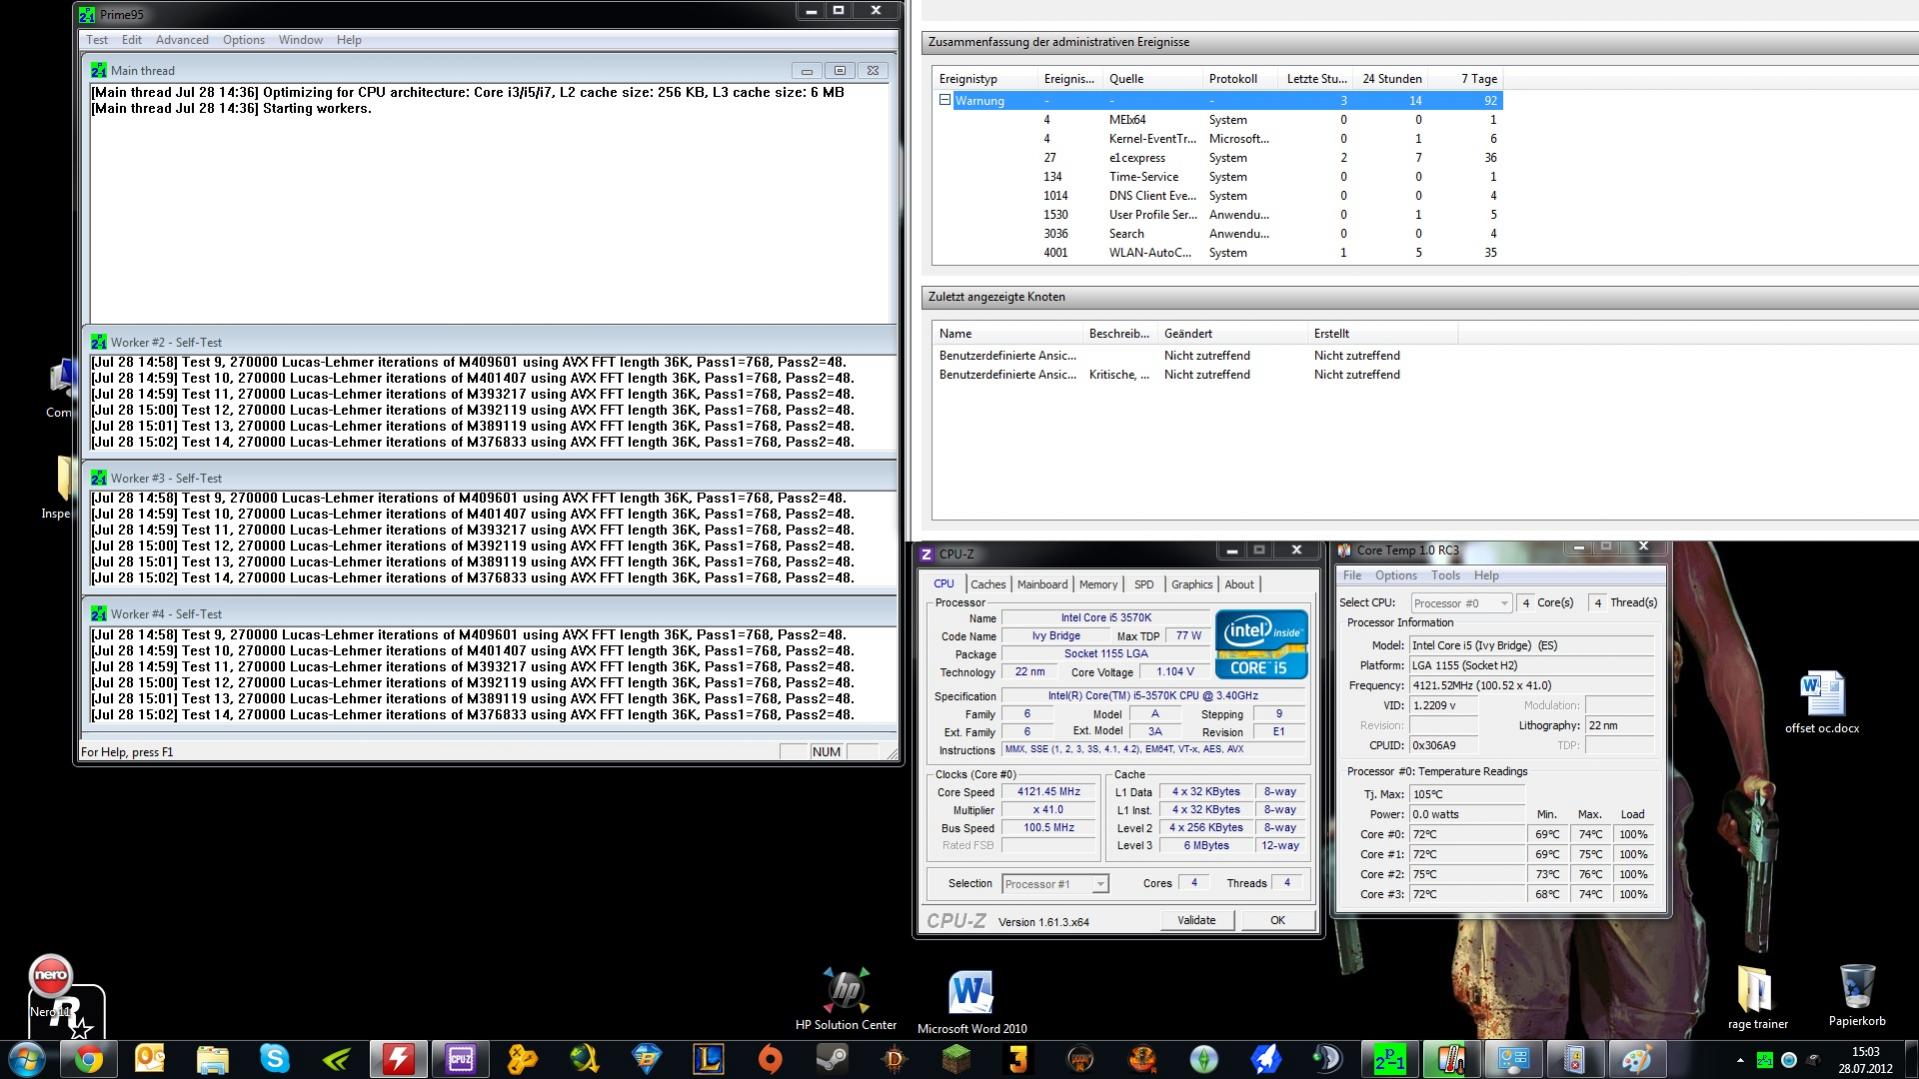Viewport: 1919px width, 1079px height.
Task: Open Microsoft Word 2010 desktop shortcut
Action: click(971, 1001)
